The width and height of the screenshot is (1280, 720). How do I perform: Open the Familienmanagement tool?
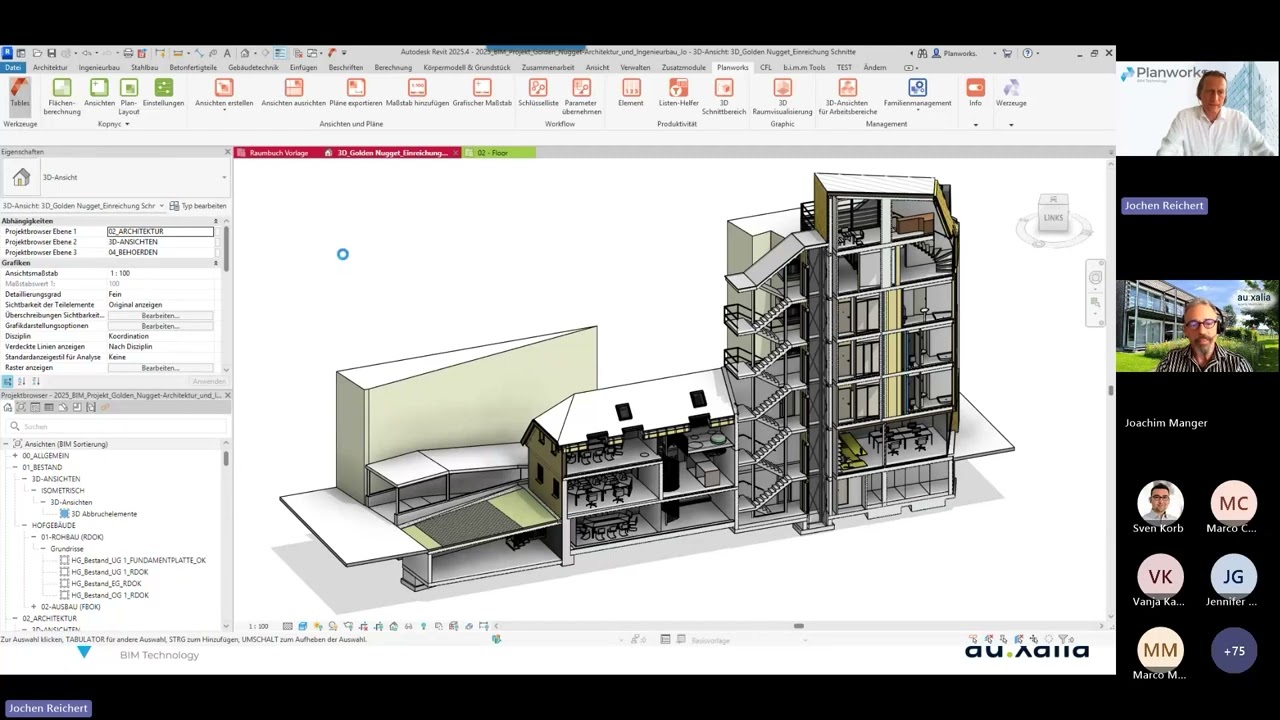[917, 93]
